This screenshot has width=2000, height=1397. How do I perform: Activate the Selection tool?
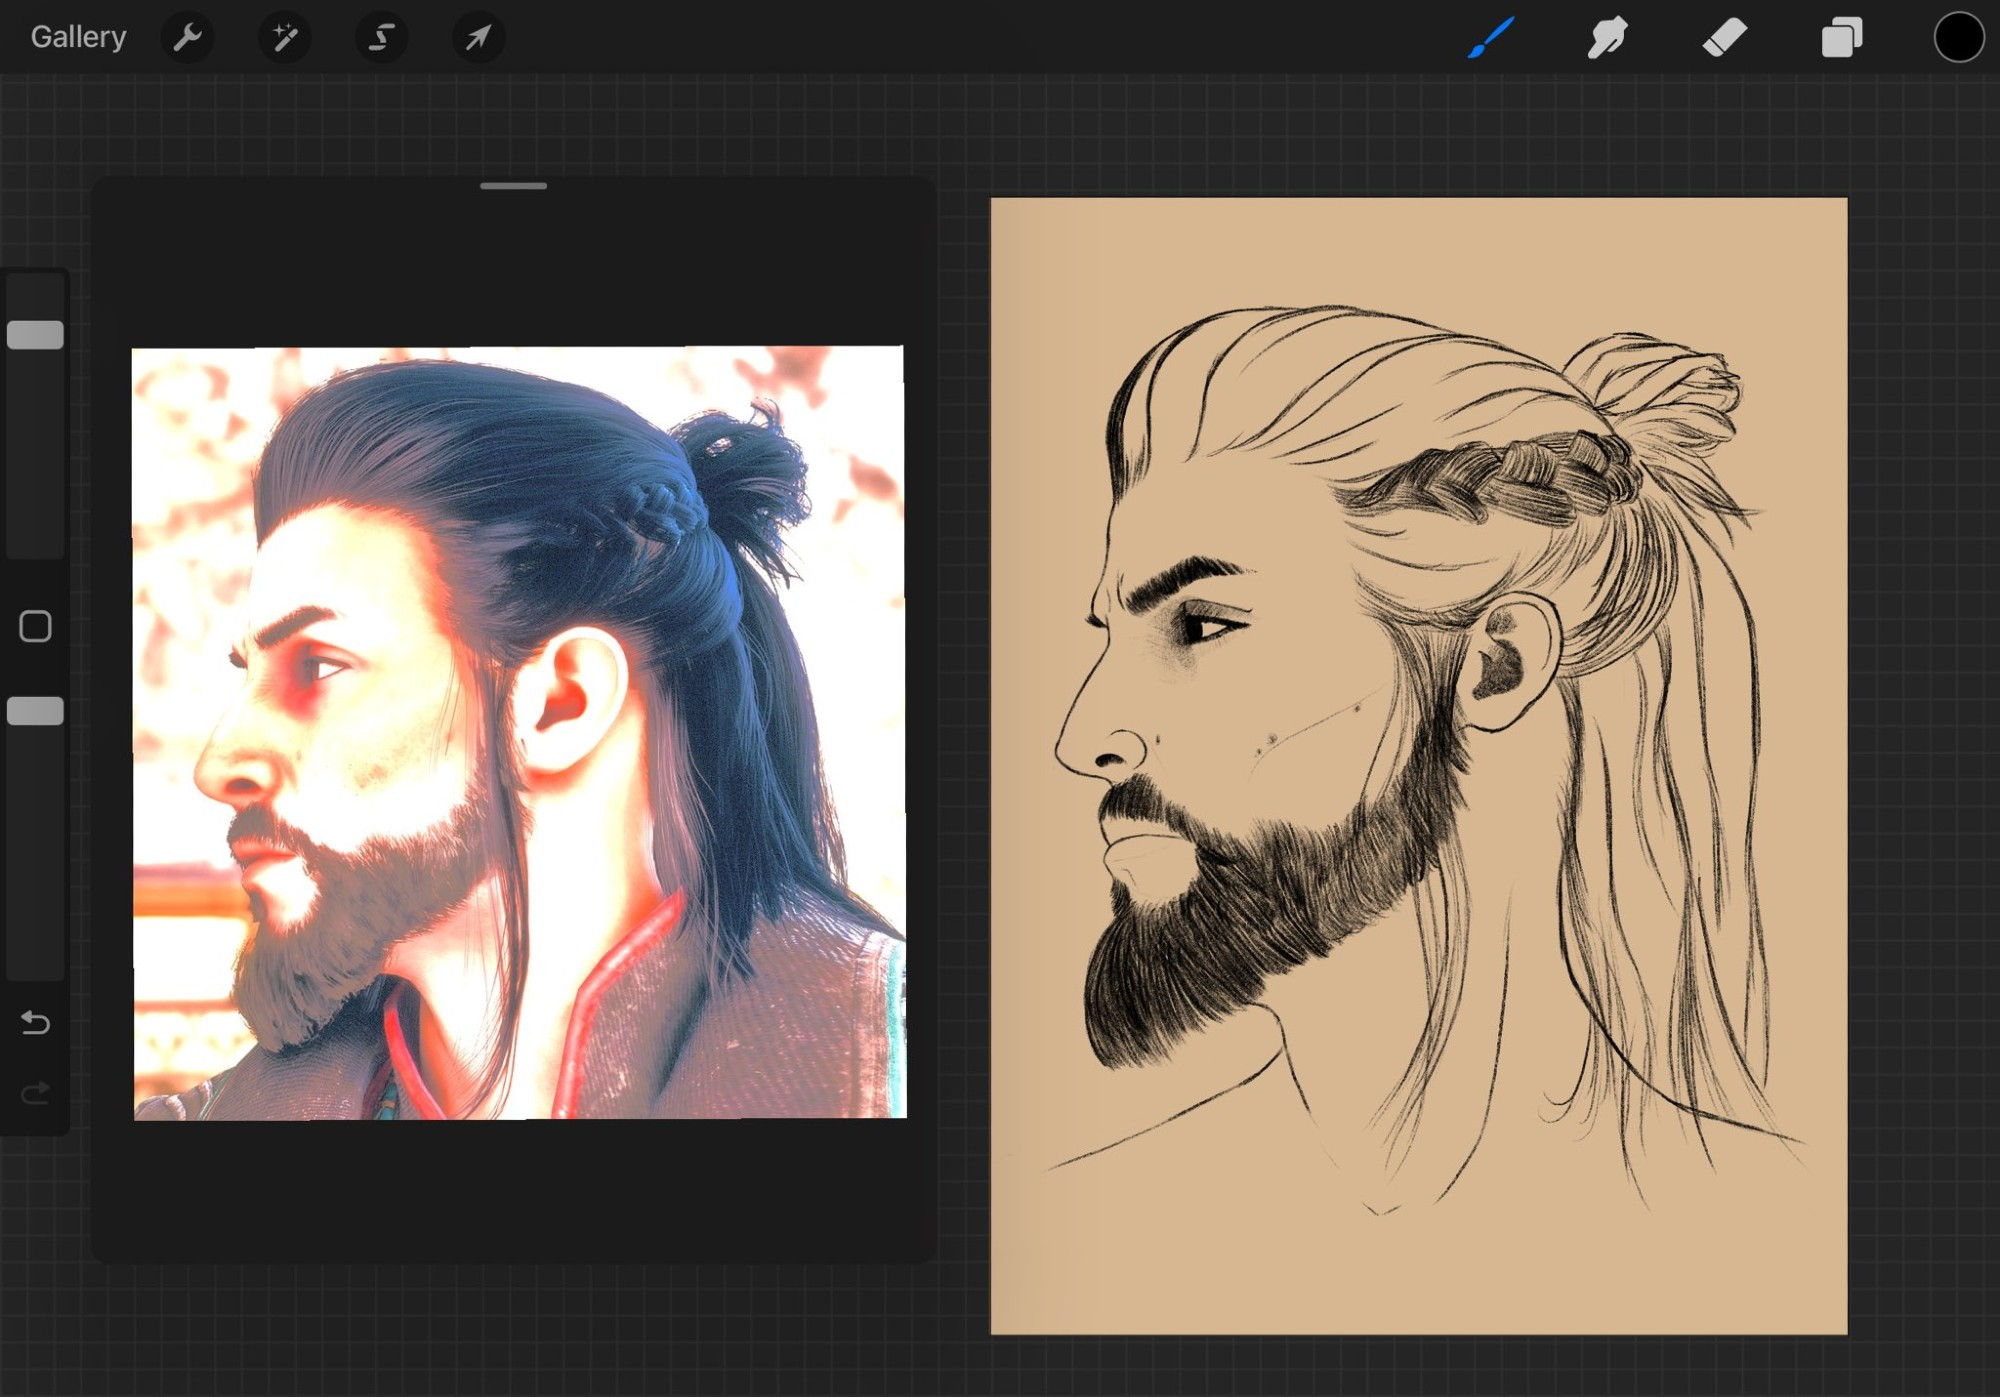[381, 38]
